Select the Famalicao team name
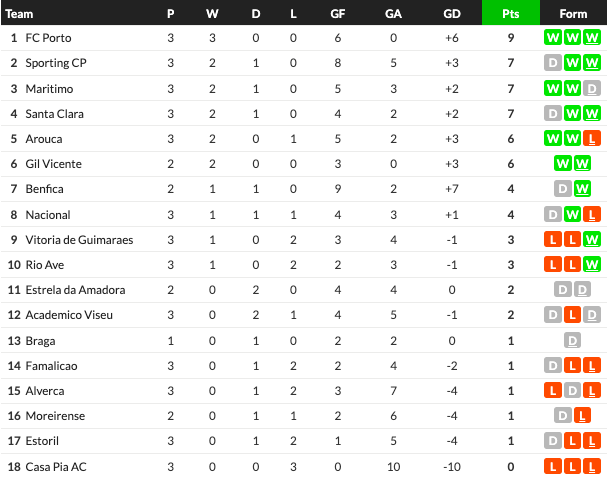The height and width of the screenshot is (480, 607). pyautogui.click(x=51, y=366)
